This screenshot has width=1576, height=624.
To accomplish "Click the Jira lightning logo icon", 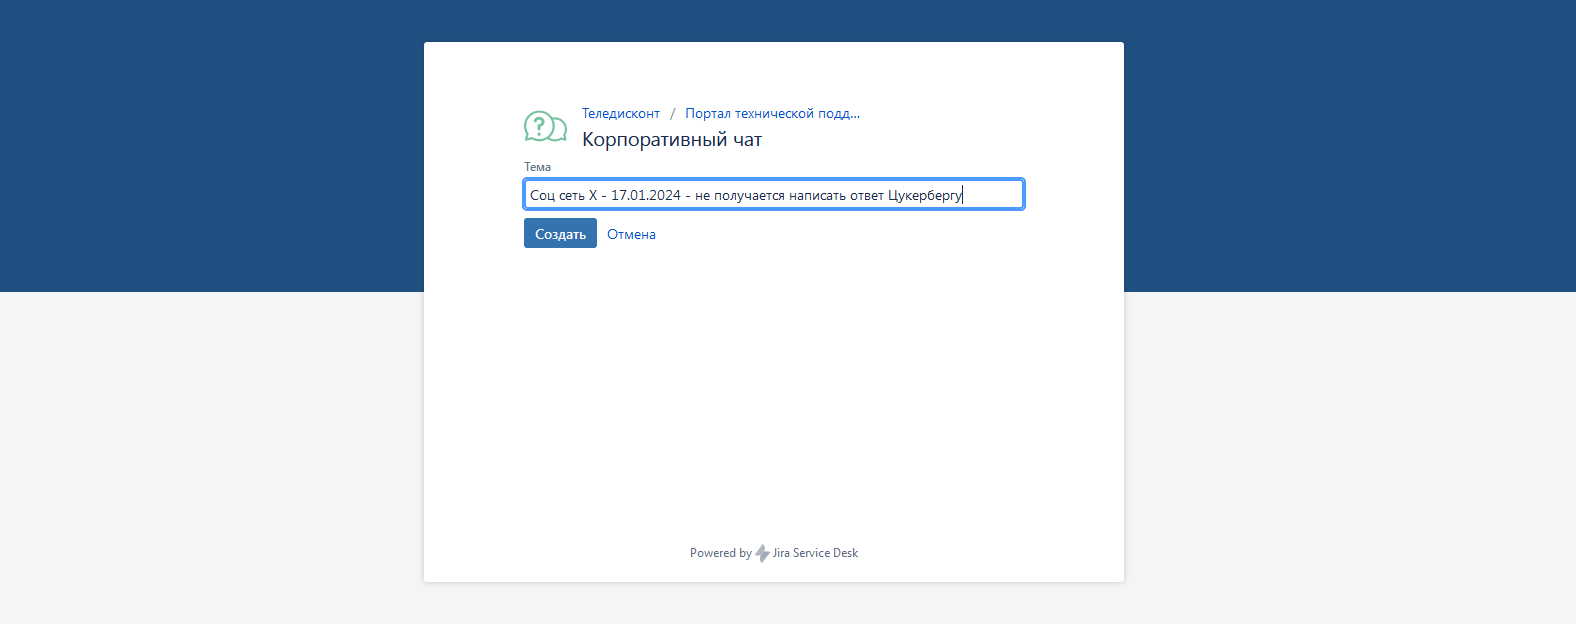I will pos(762,553).
